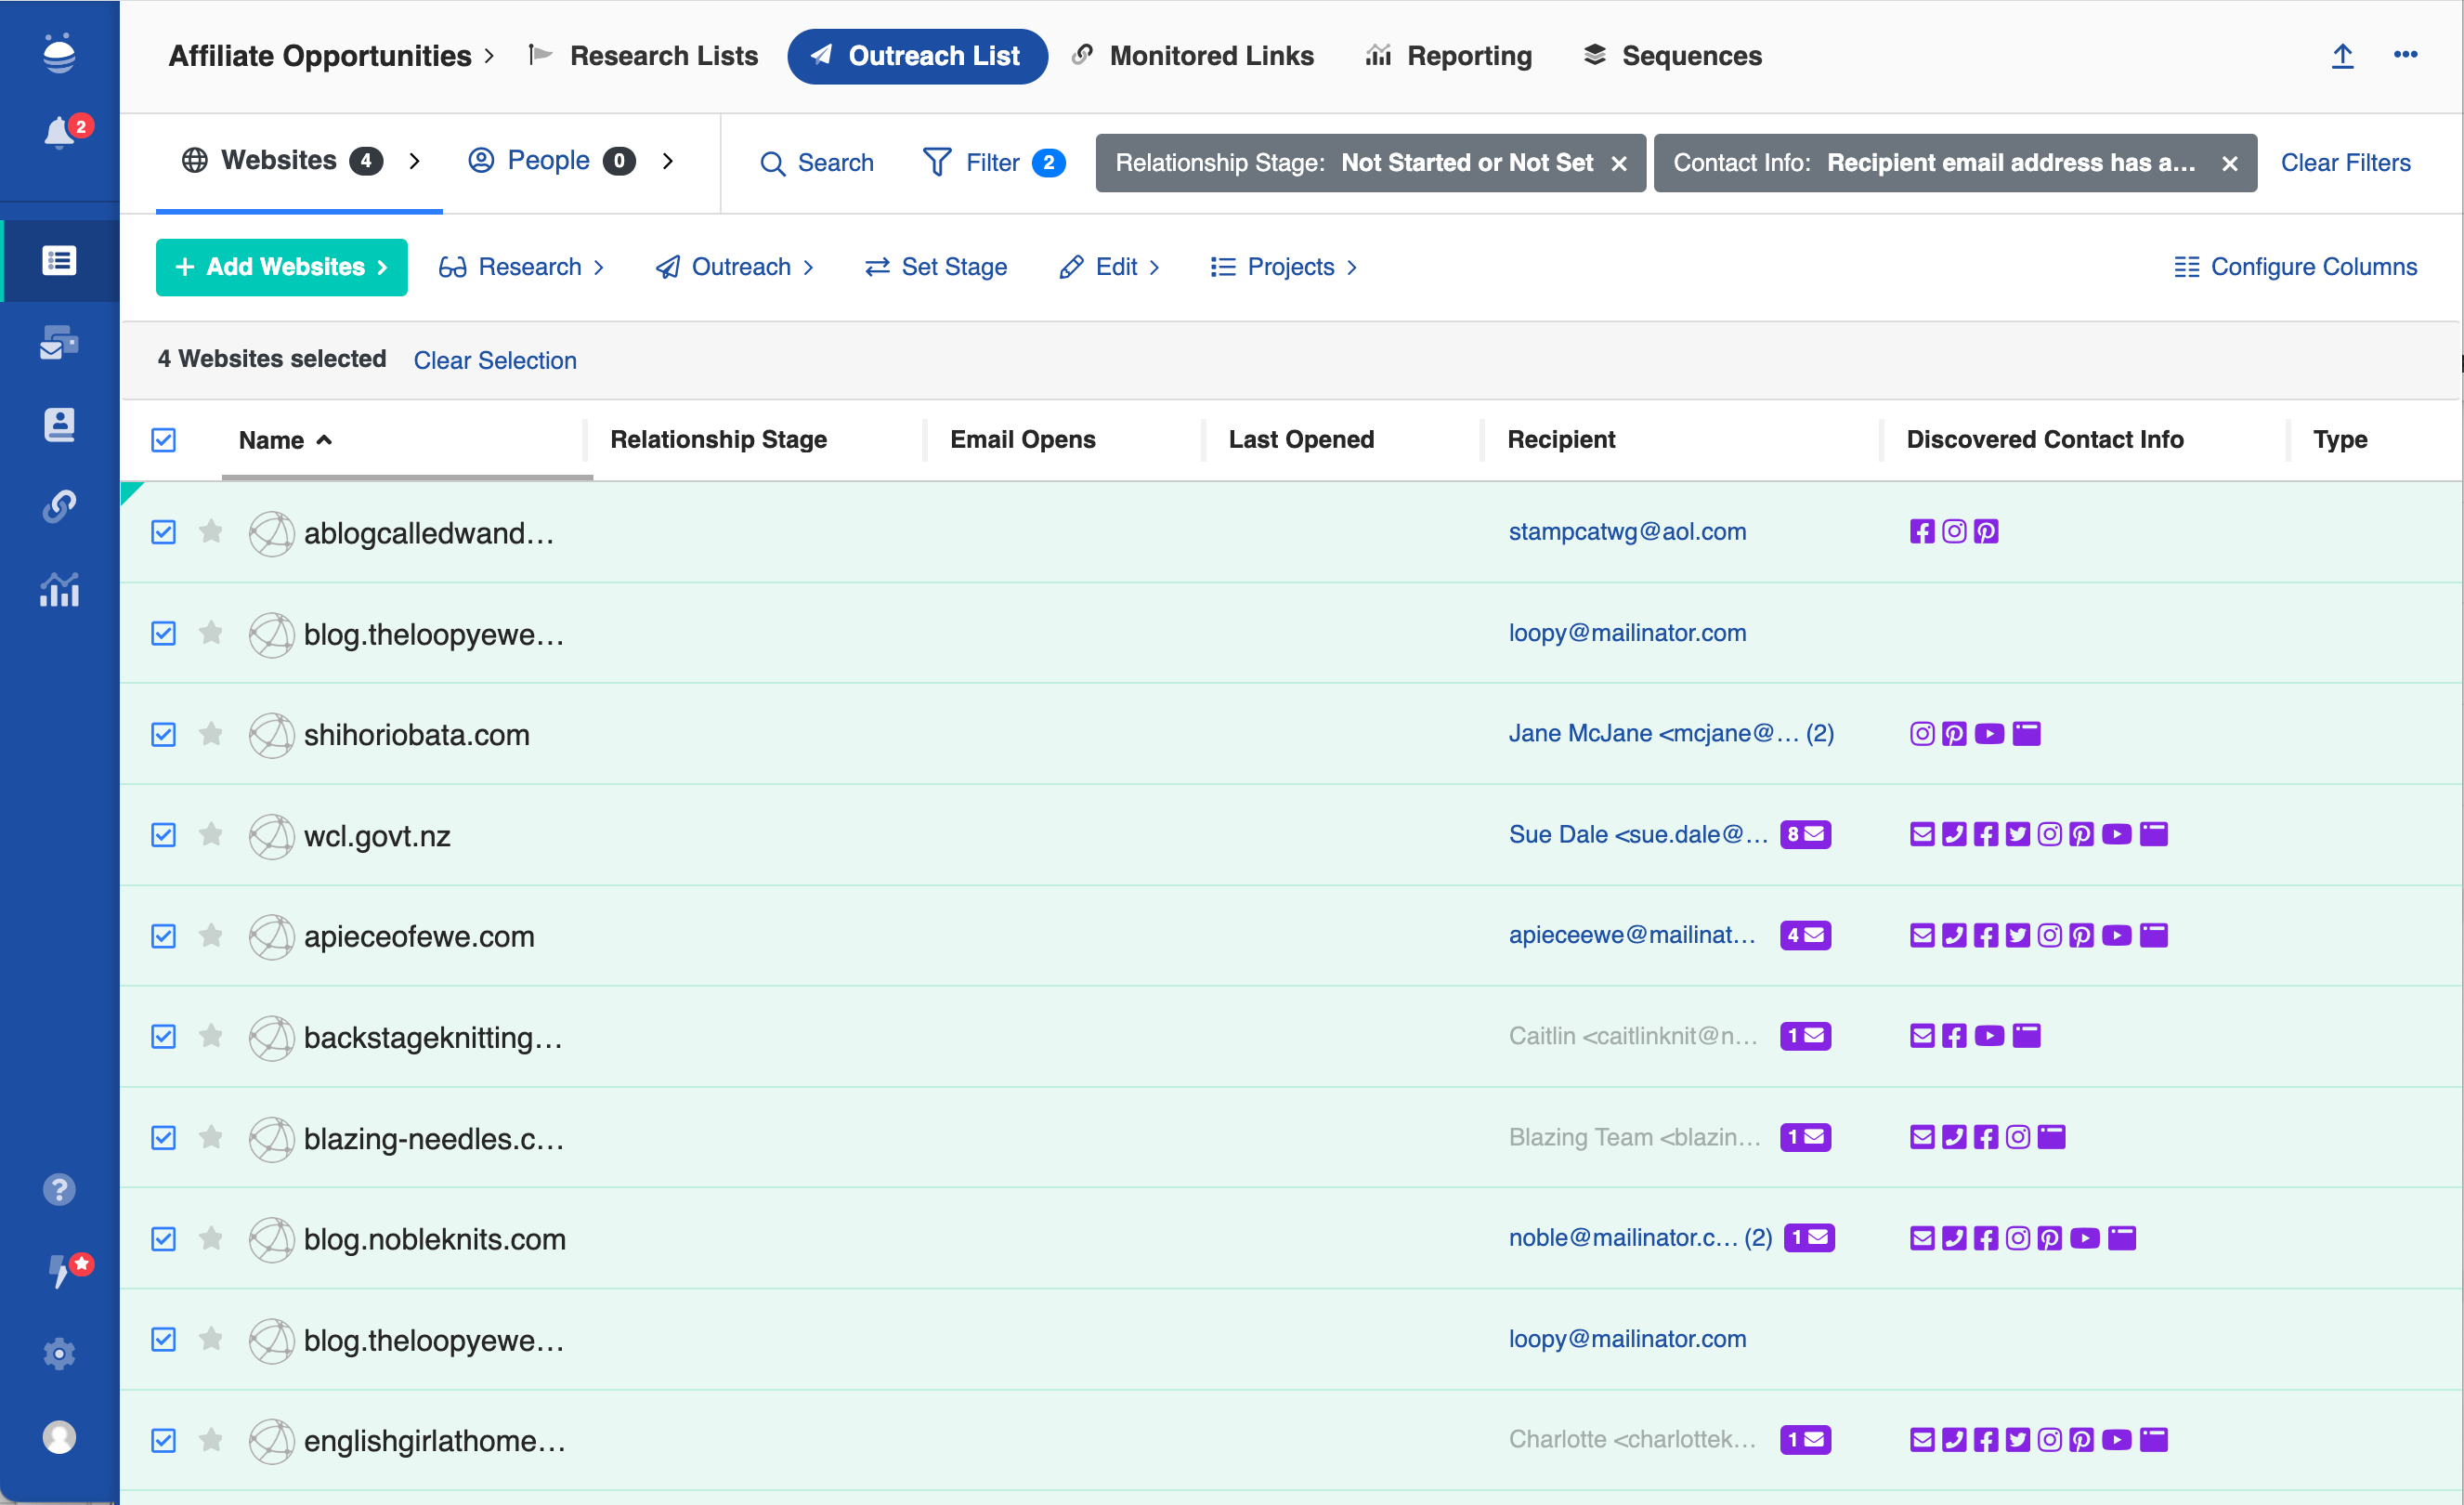Click the email count badge for wcl.govt.nz
This screenshot has height=1505, width=2464.
click(x=1805, y=834)
